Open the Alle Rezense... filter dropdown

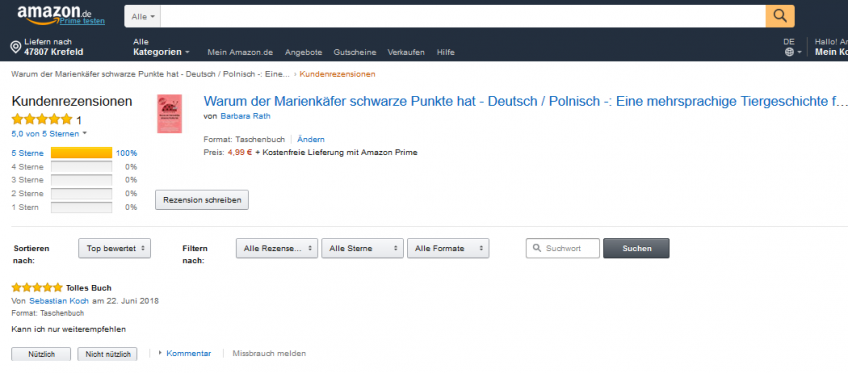[276, 248]
